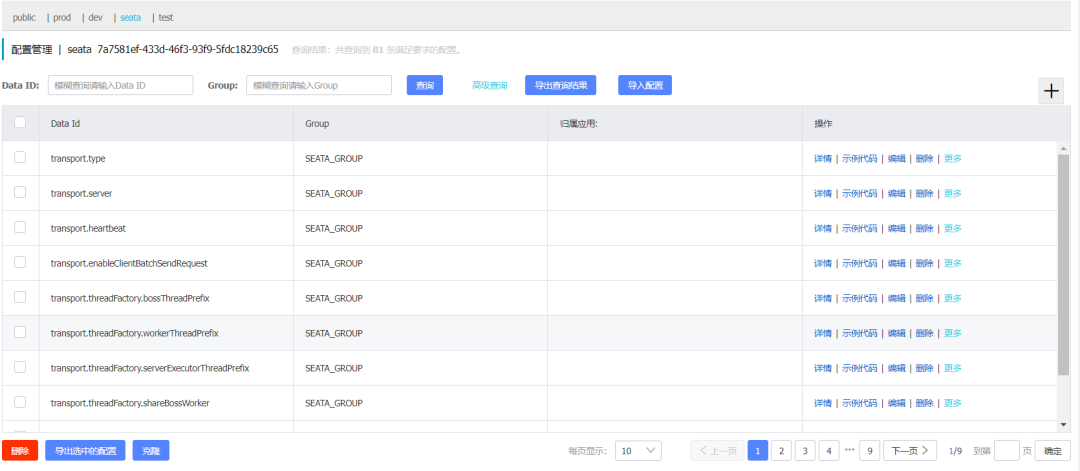Viewport: 1080px width, 471px height.
Task: Click the plus icon to add configuration
Action: pos(1051,91)
